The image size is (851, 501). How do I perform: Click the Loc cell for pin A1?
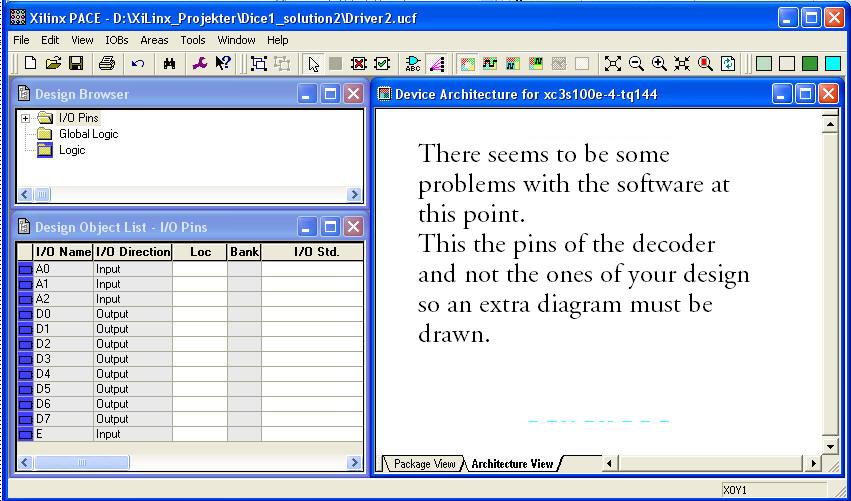(x=200, y=284)
